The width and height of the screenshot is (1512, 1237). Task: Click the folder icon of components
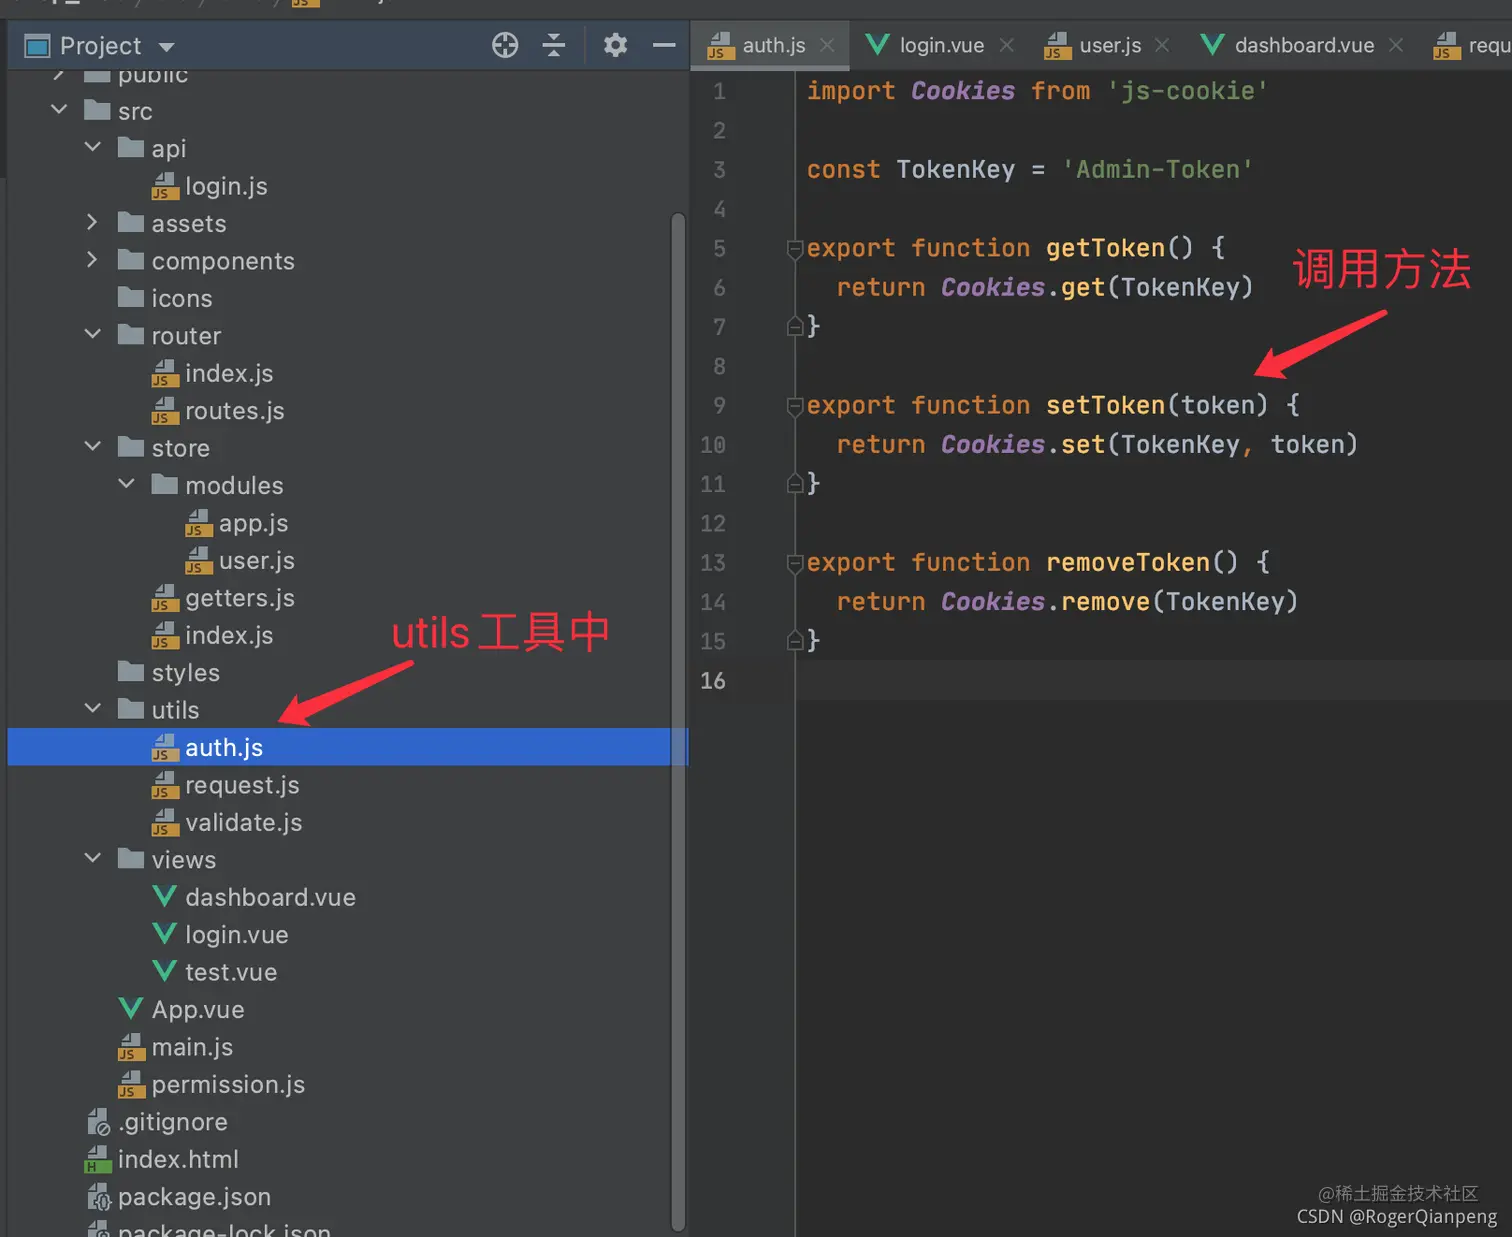coord(131,260)
